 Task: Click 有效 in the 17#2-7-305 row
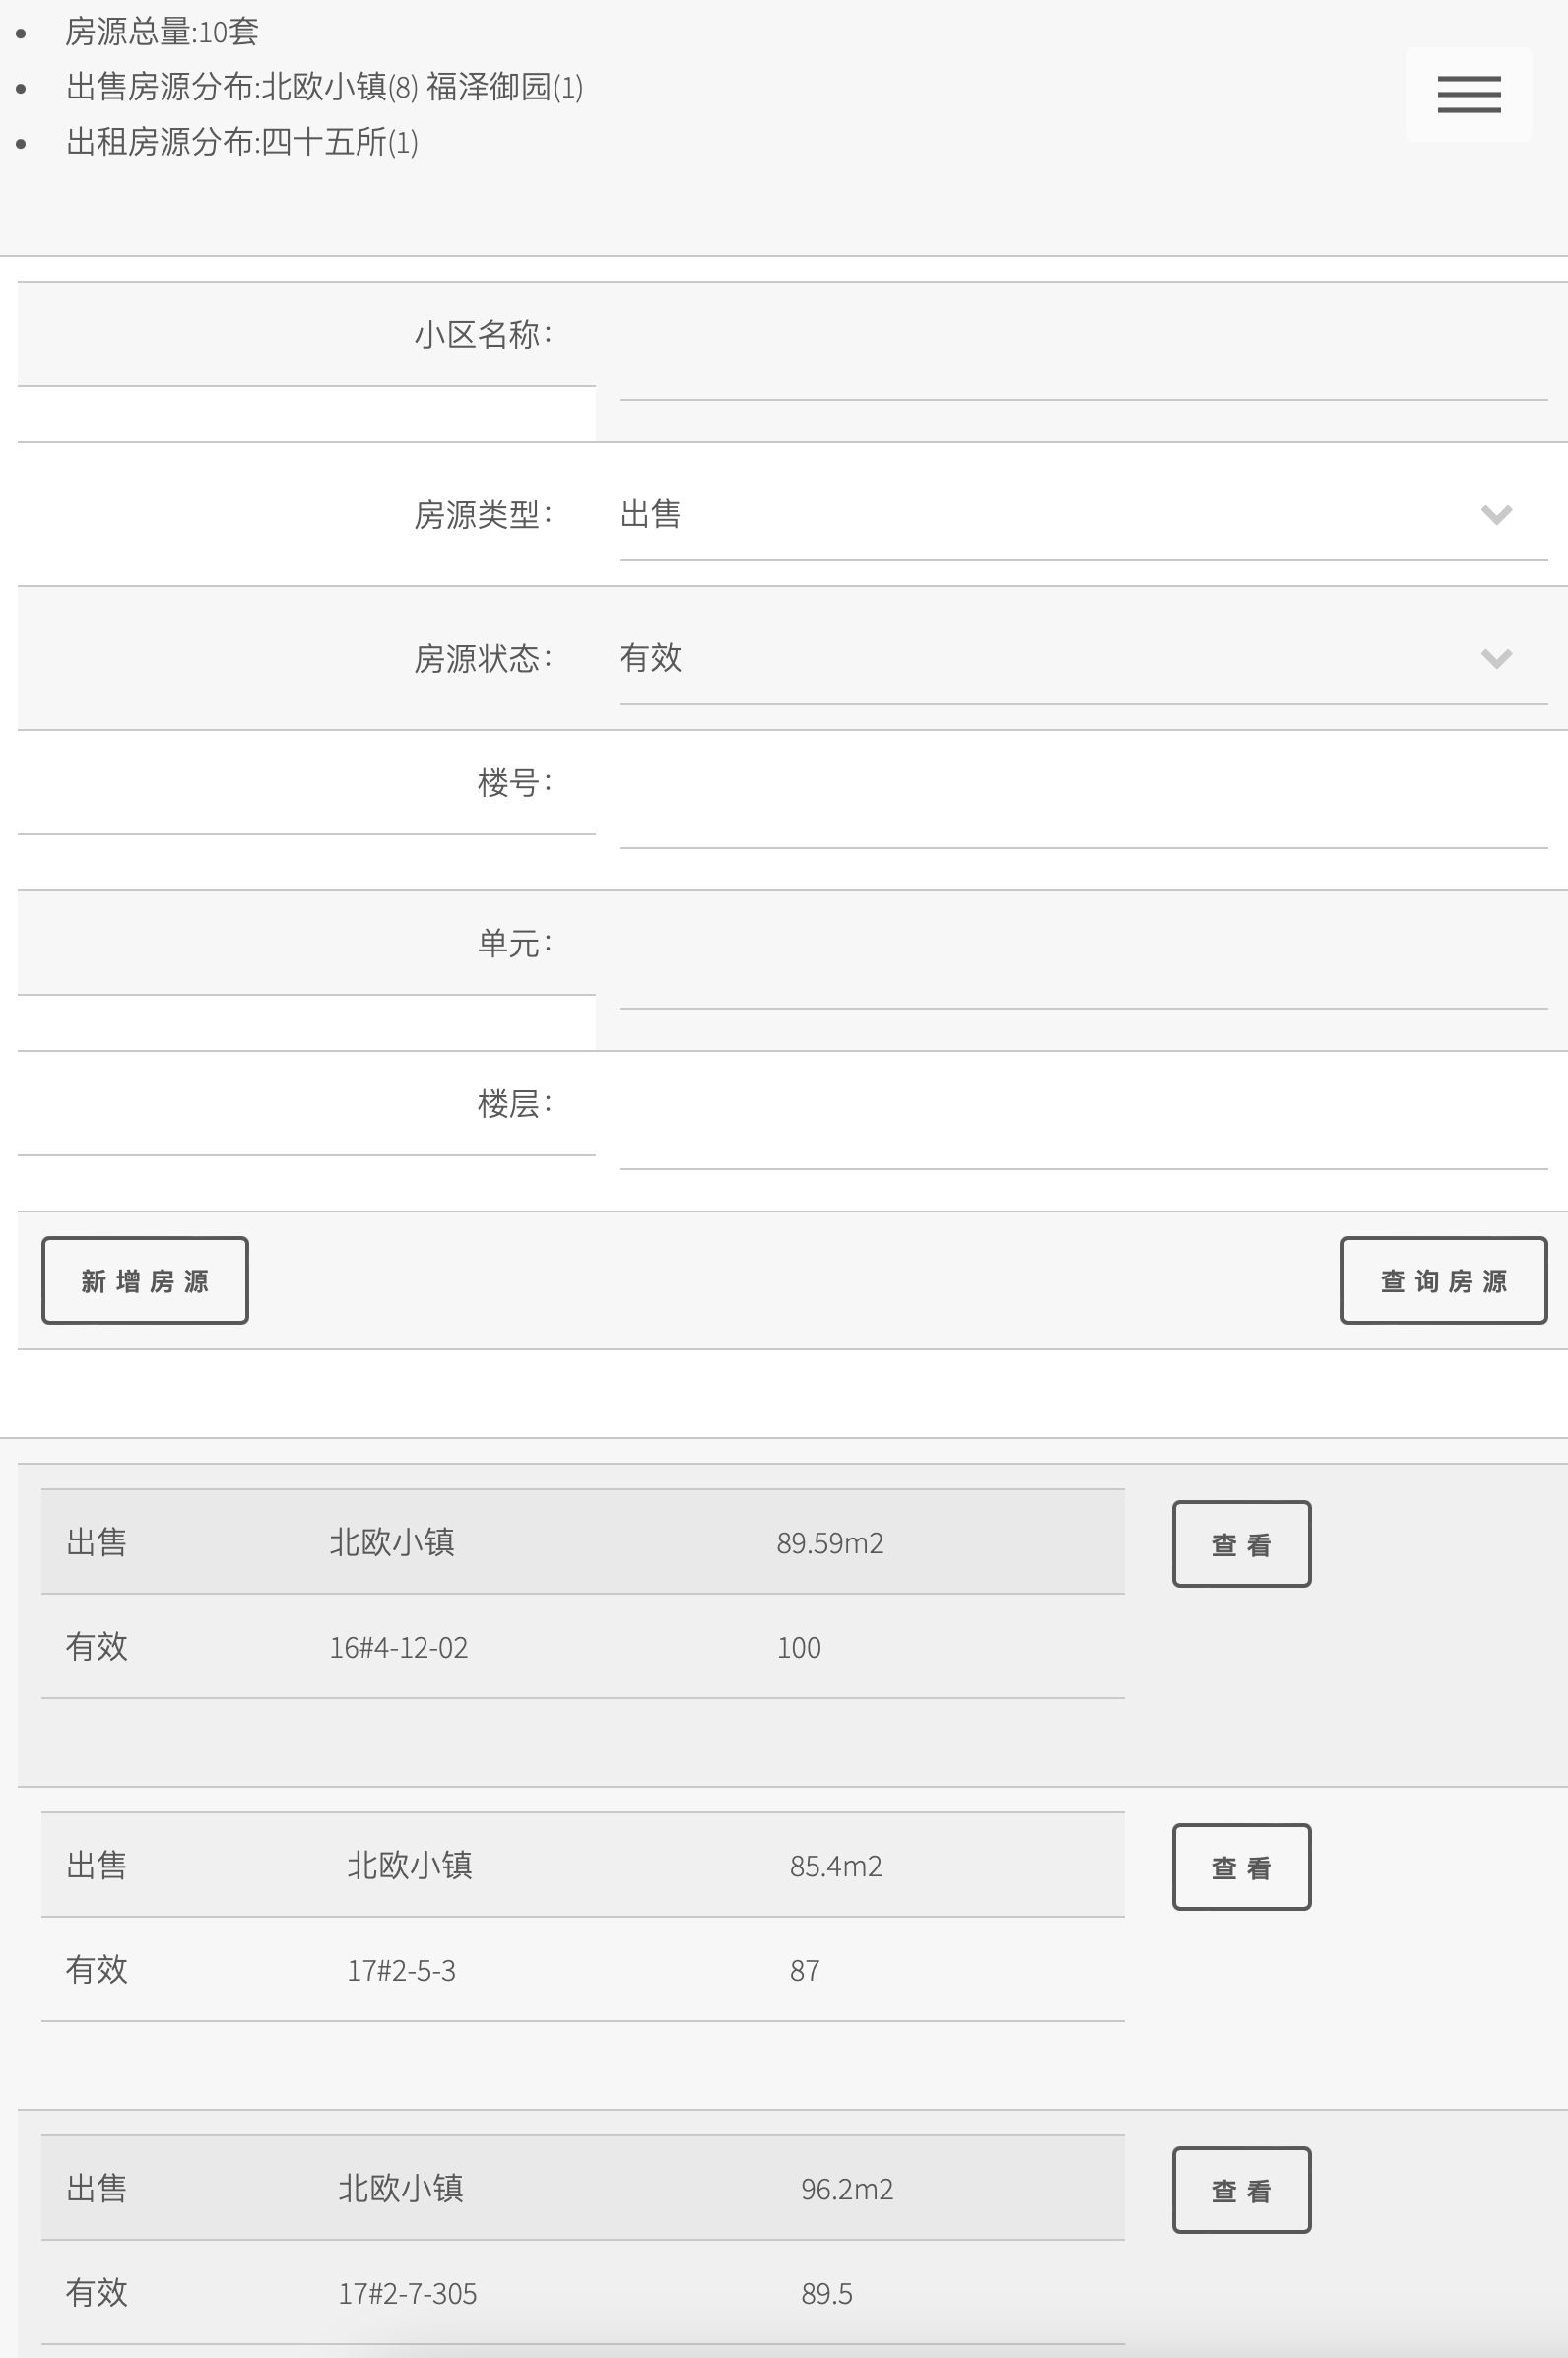click(x=96, y=2292)
